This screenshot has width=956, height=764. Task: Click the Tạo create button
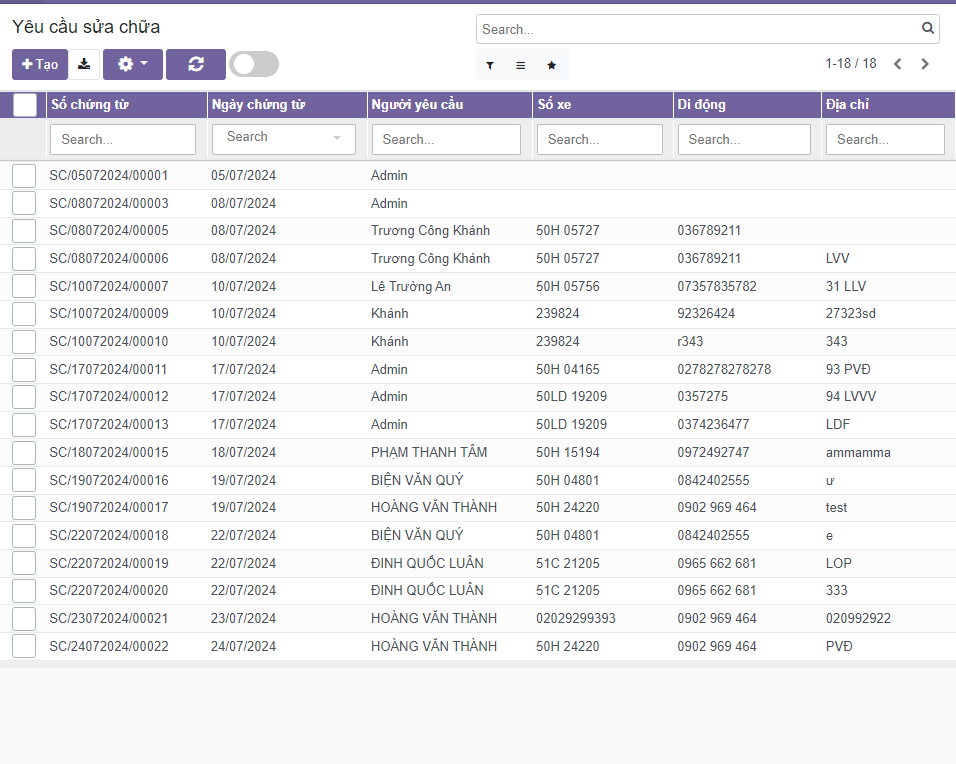point(40,64)
